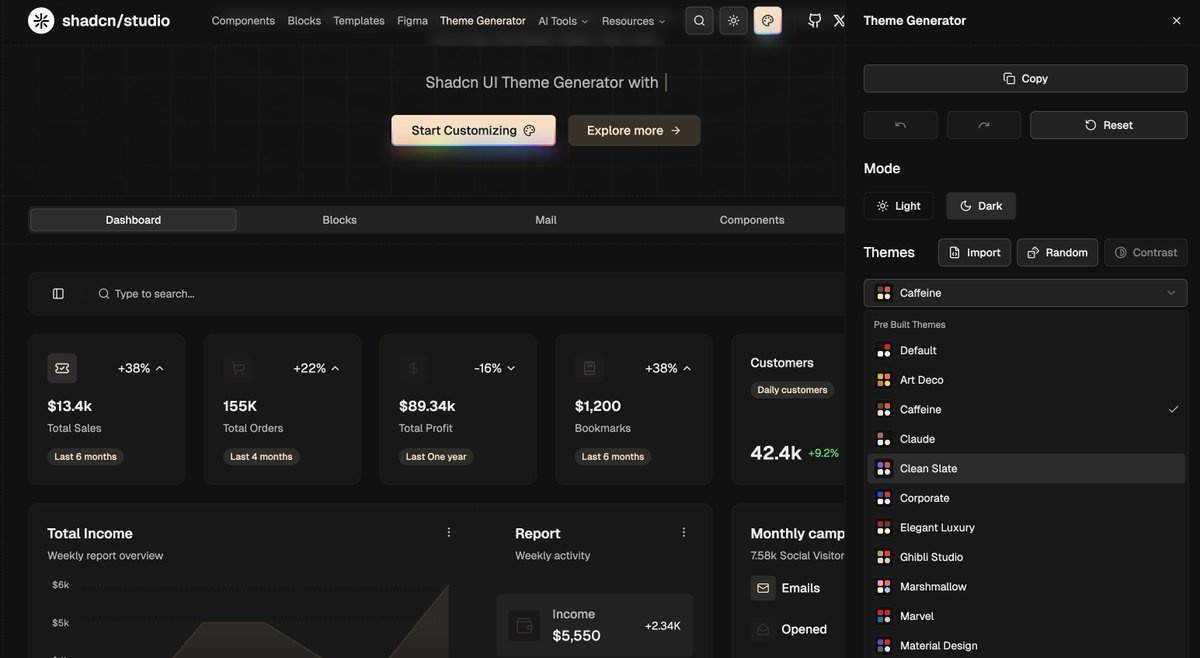Open the Components nav item
Screen dimensions: 1200x658
click(243, 20)
